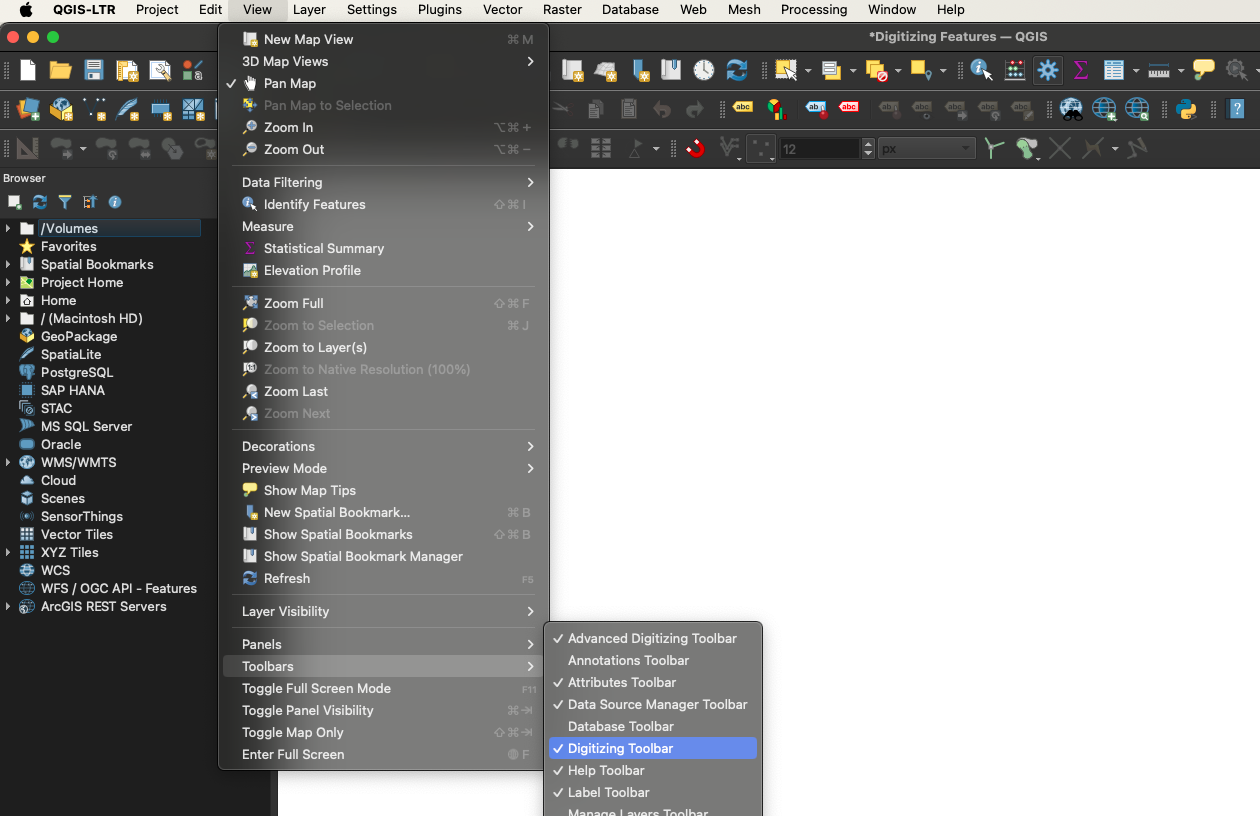Image resolution: width=1260 pixels, height=816 pixels.
Task: Open the Python Console icon
Action: coord(1186,109)
